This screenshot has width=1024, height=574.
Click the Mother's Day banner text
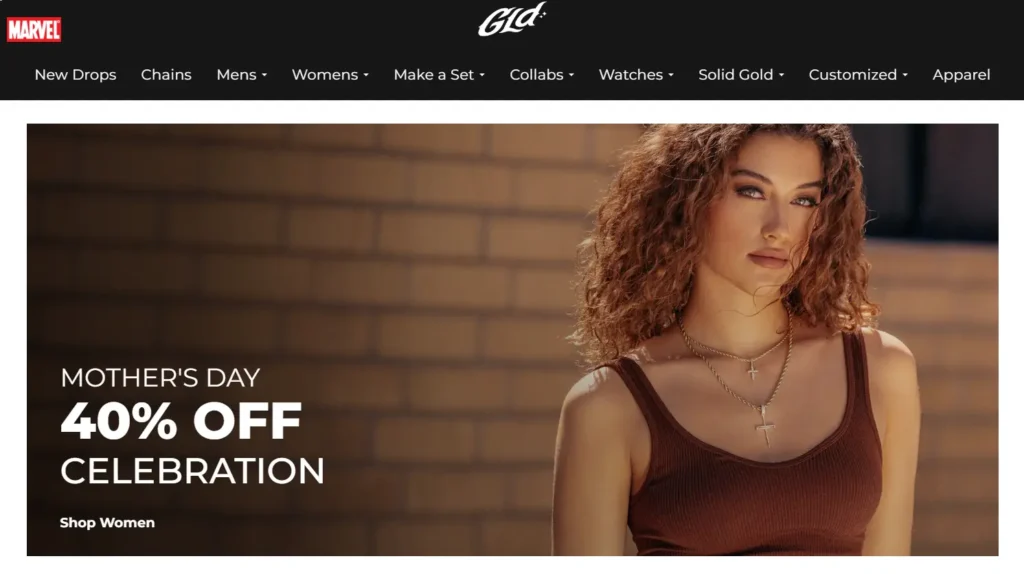point(160,377)
